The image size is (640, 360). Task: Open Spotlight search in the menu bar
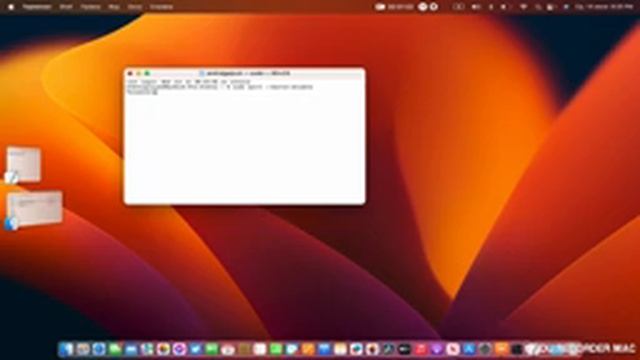pyautogui.click(x=538, y=7)
